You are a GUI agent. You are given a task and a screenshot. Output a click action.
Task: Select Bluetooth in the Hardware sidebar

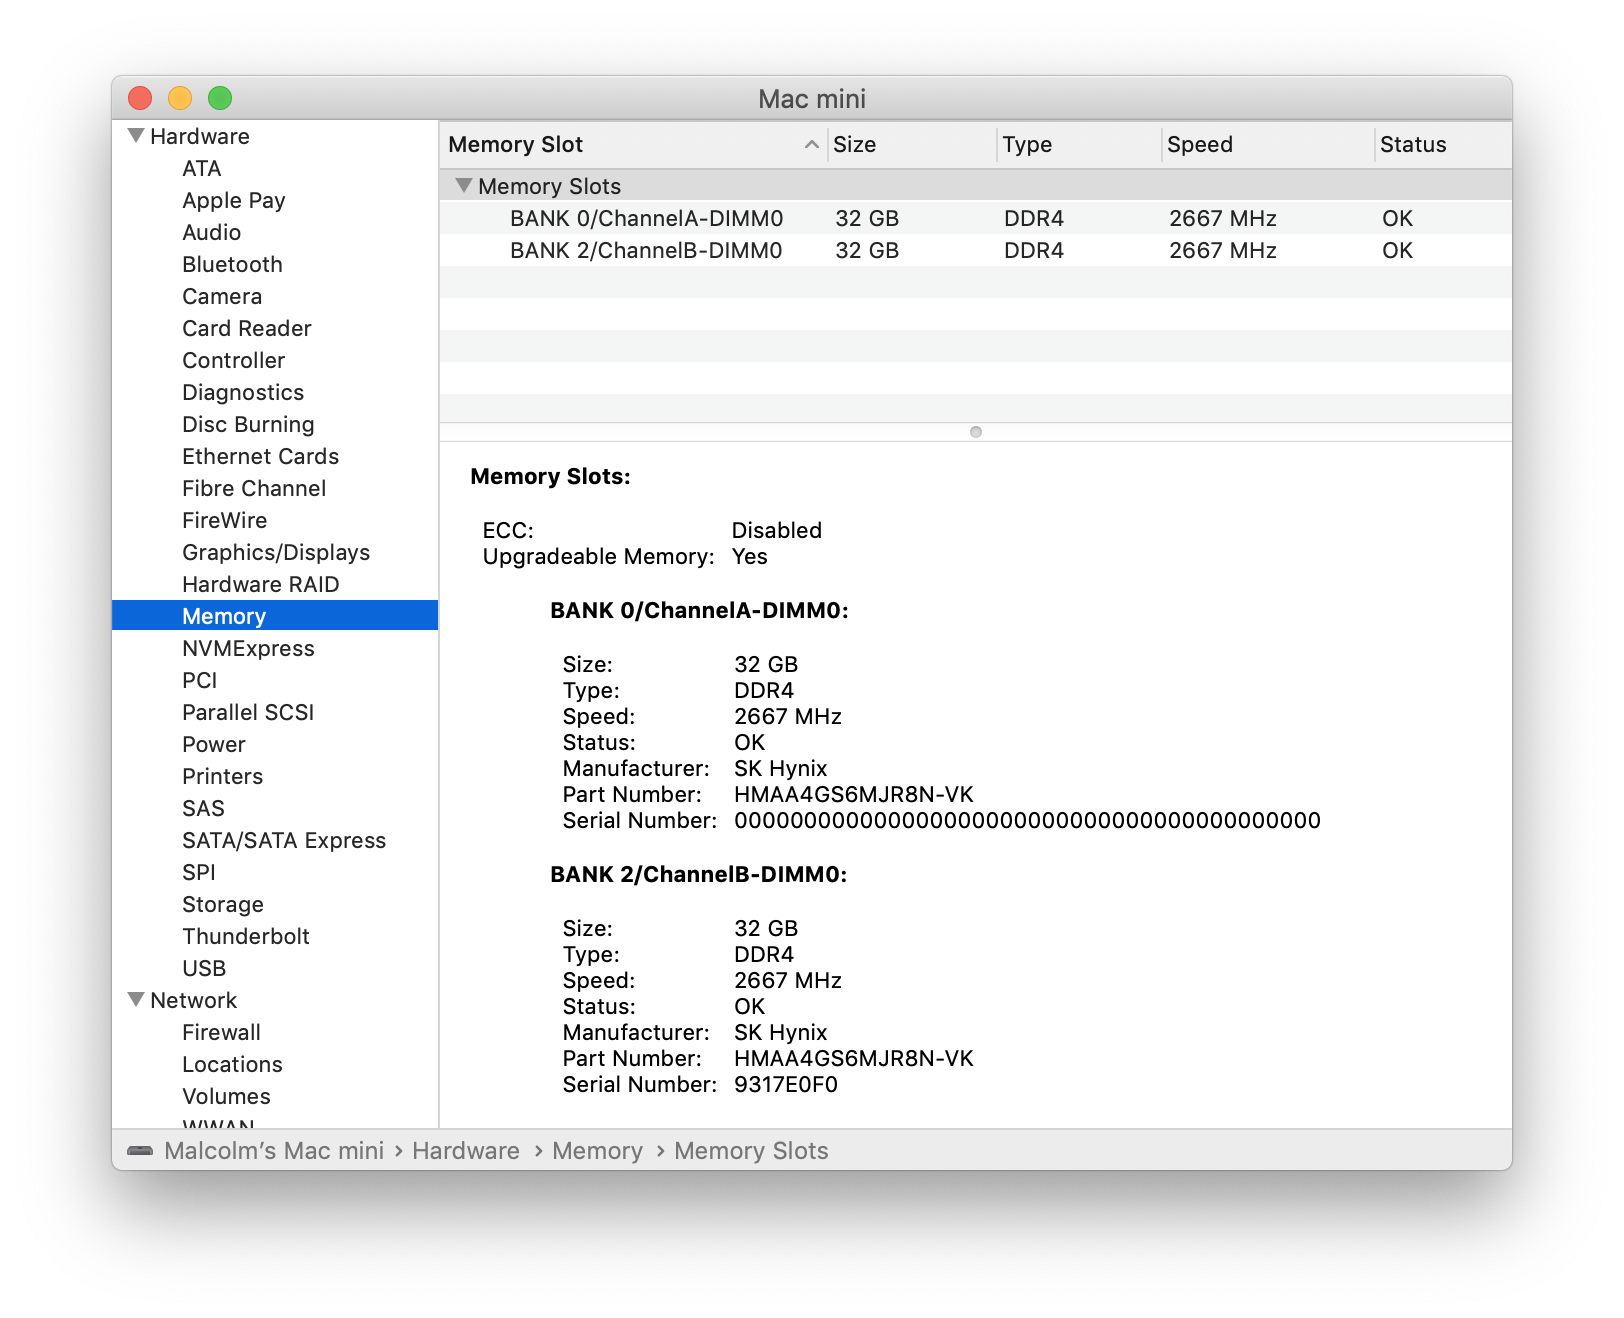tap(231, 264)
